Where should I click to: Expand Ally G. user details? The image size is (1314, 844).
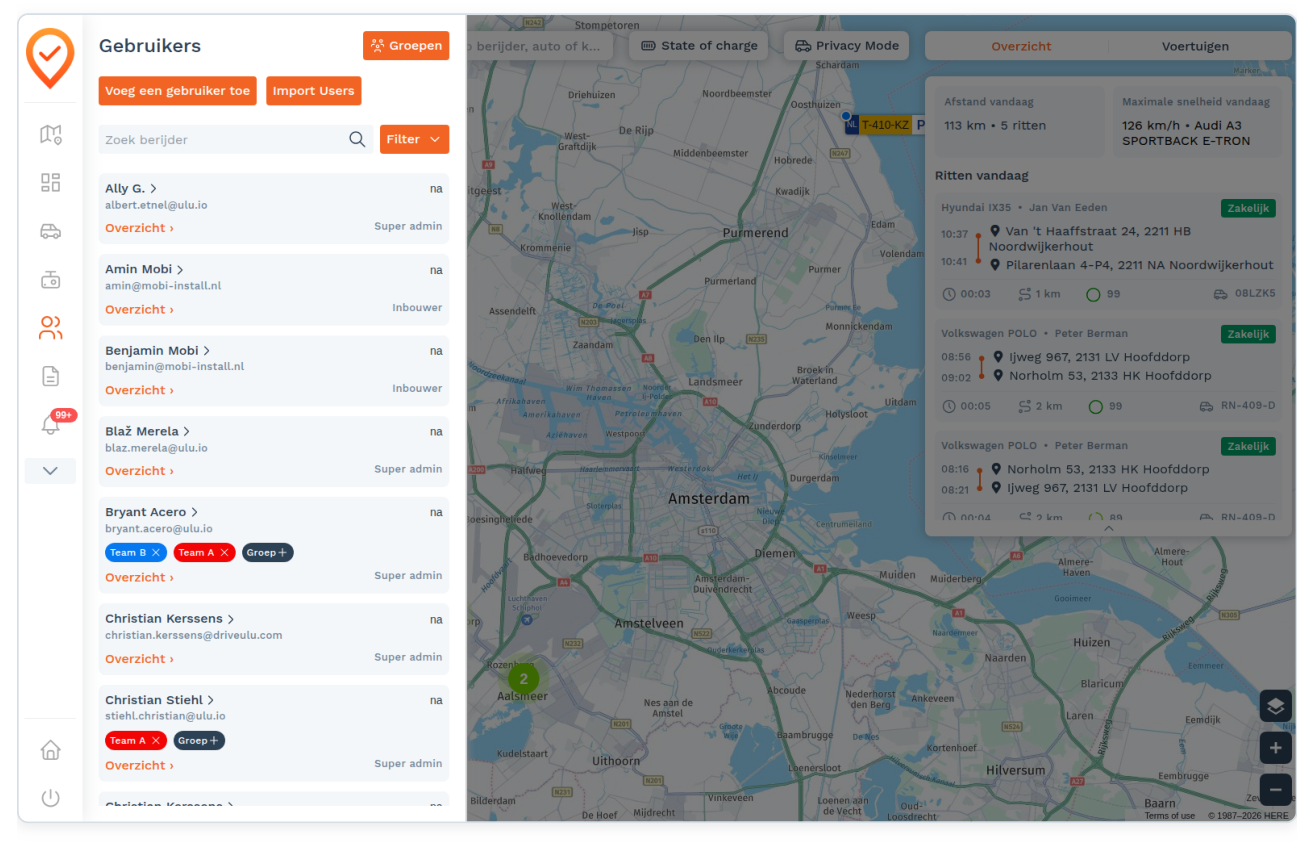coord(131,188)
